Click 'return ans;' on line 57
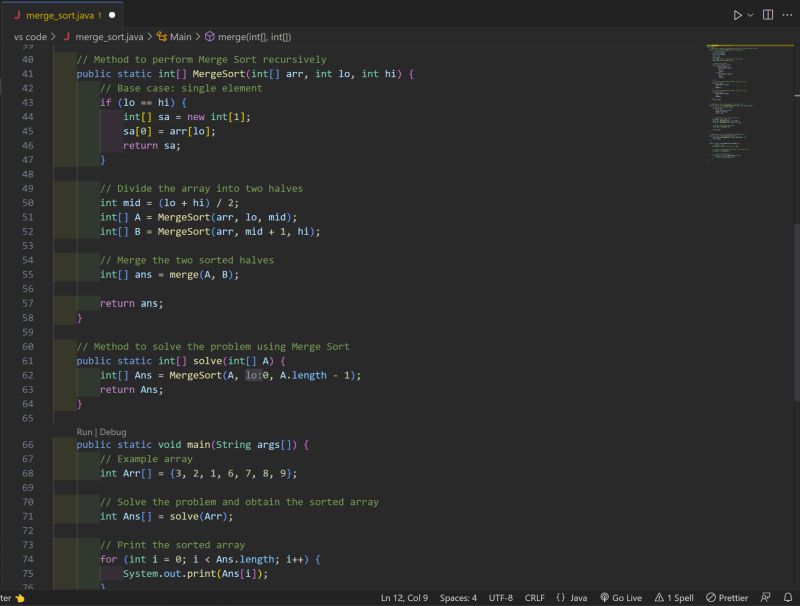Image resolution: width=800 pixels, height=606 pixels. click(x=132, y=304)
